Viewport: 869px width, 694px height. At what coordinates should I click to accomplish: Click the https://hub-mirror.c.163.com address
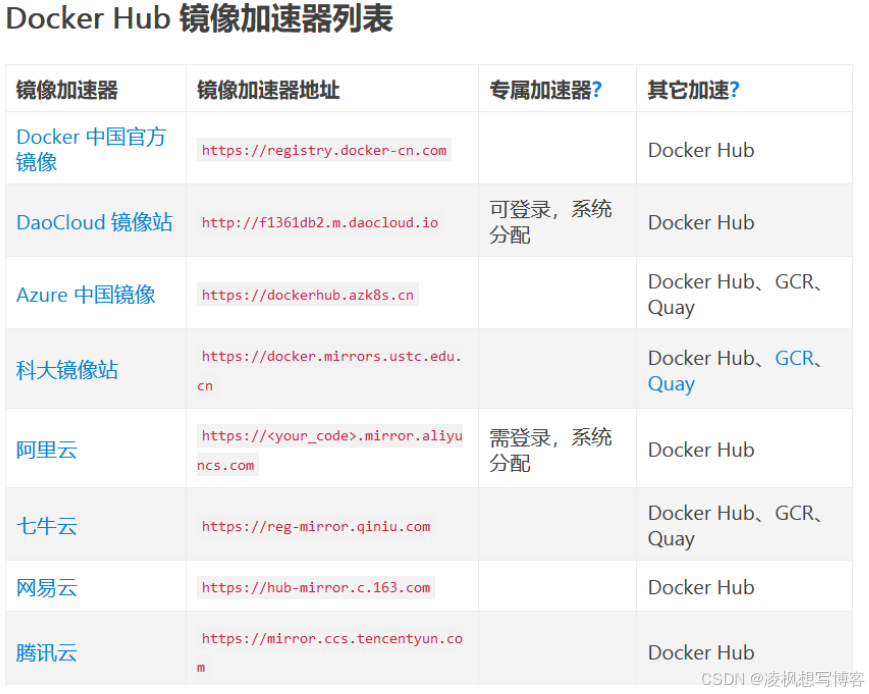[316, 588]
